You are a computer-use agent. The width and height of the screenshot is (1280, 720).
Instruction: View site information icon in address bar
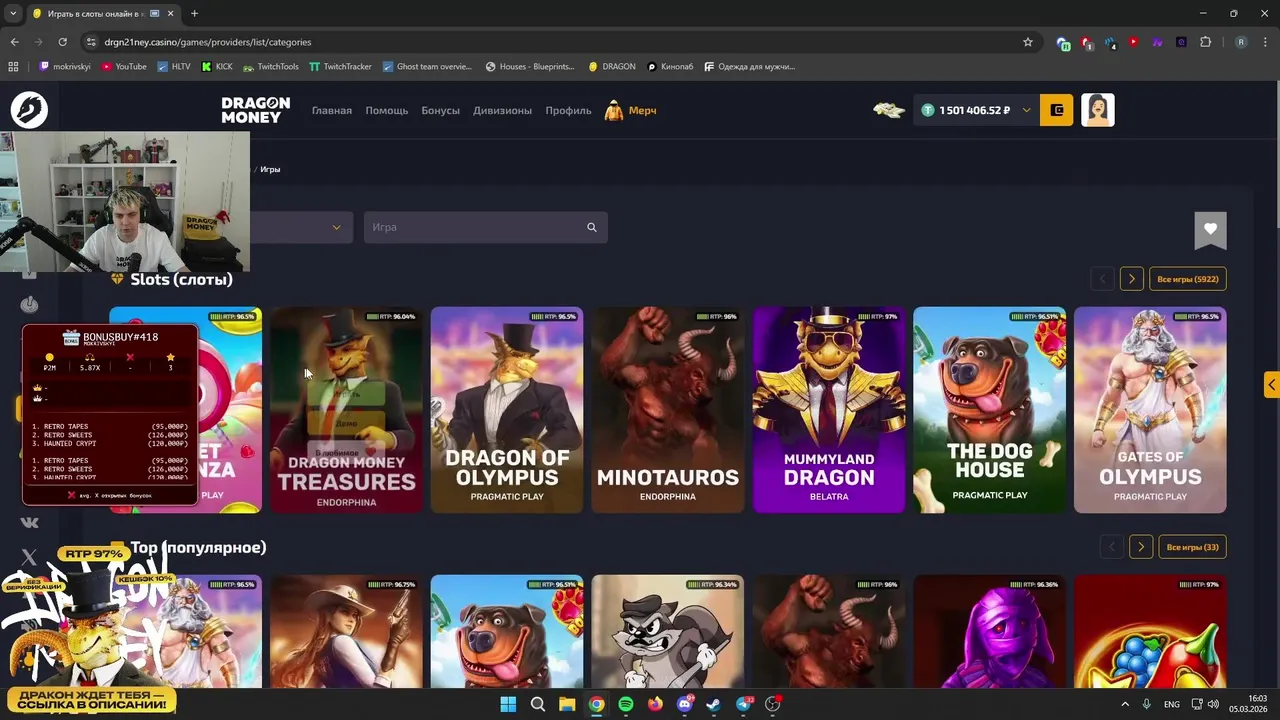click(x=91, y=42)
